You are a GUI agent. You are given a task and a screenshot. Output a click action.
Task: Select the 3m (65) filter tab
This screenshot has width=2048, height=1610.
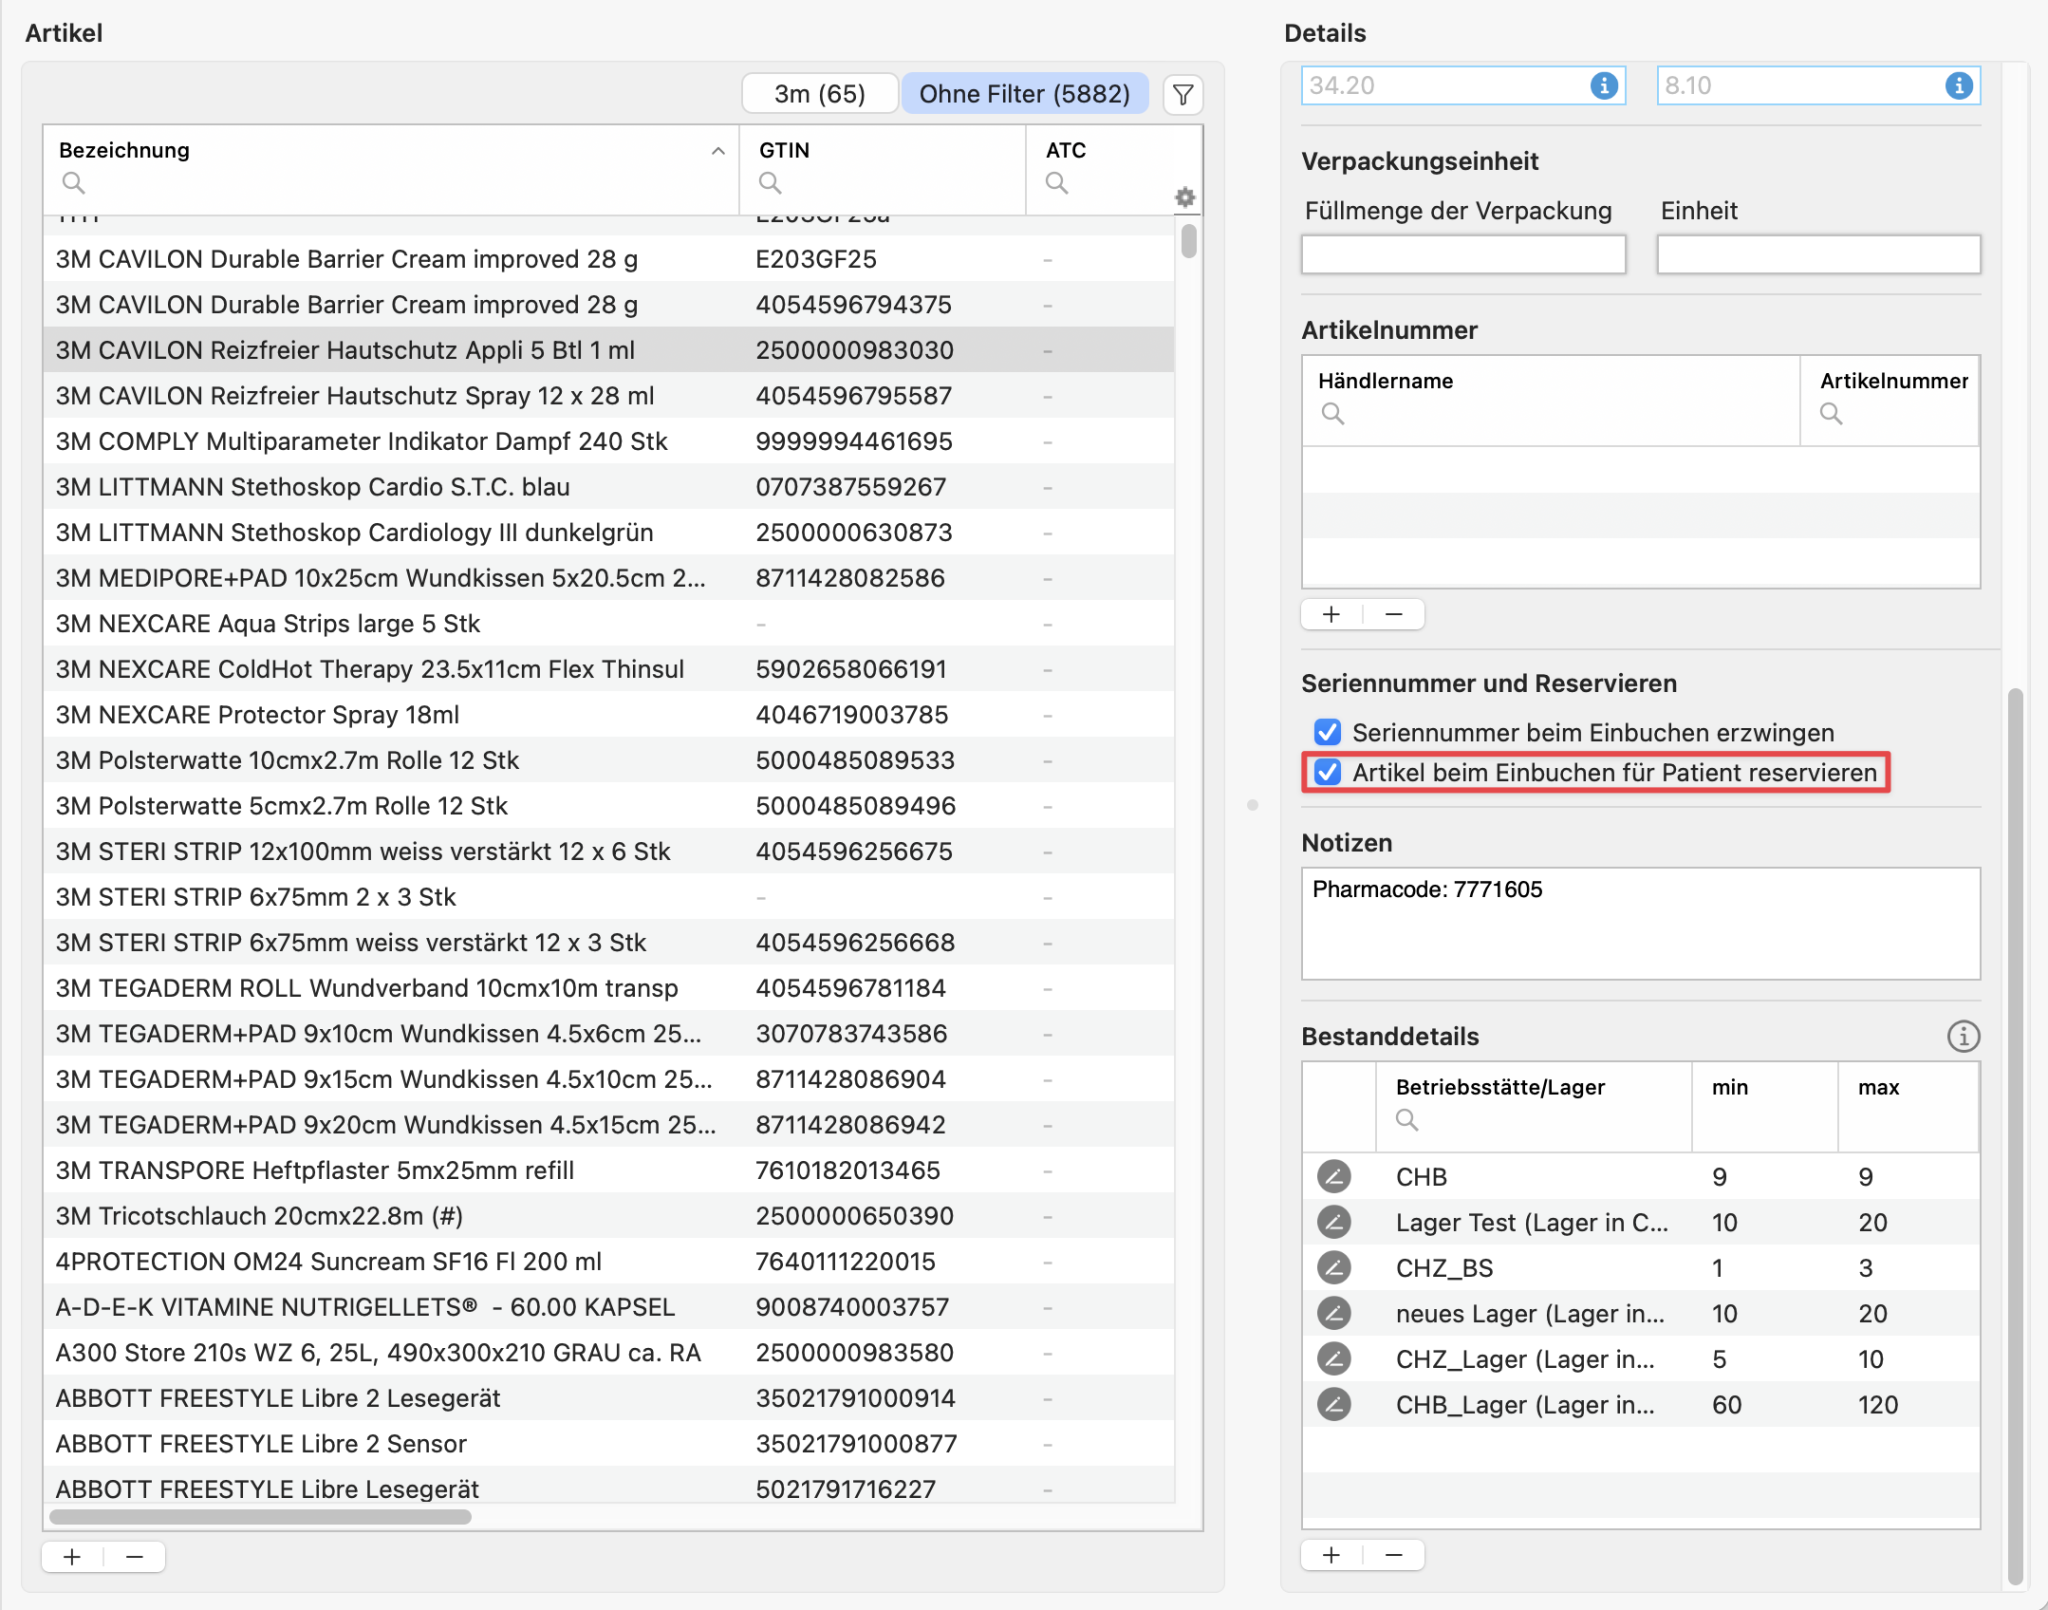coord(820,94)
